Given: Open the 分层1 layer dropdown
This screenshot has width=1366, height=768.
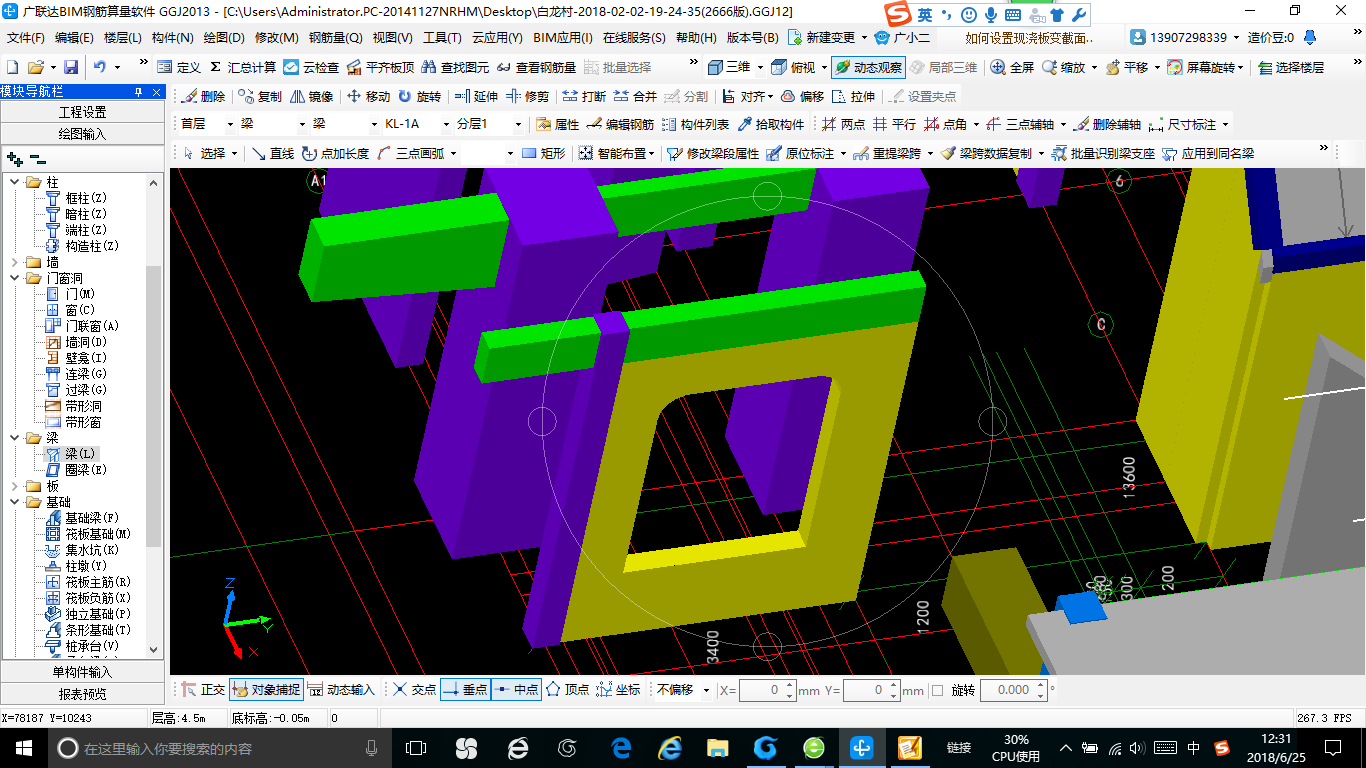Looking at the screenshot, I should point(517,124).
